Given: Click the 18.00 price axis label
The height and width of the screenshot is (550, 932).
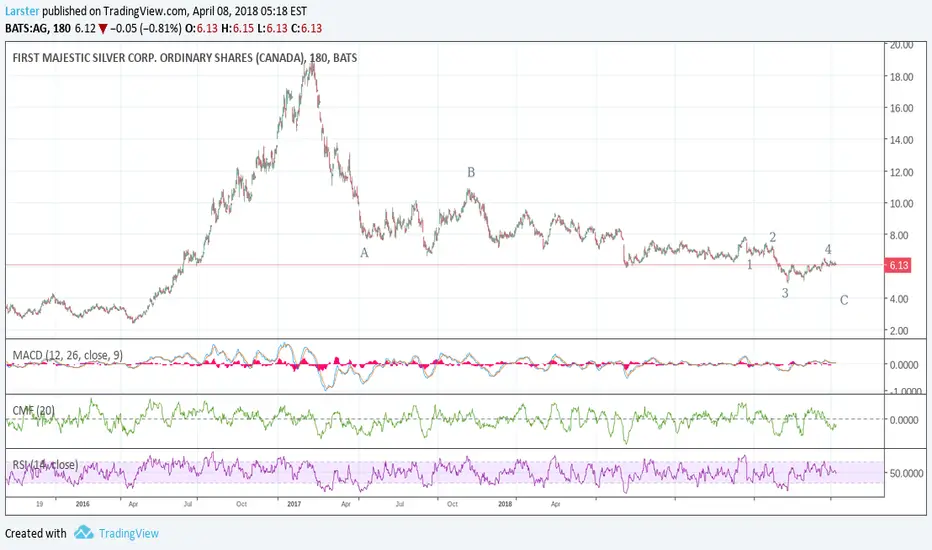Looking at the screenshot, I should (x=901, y=77).
